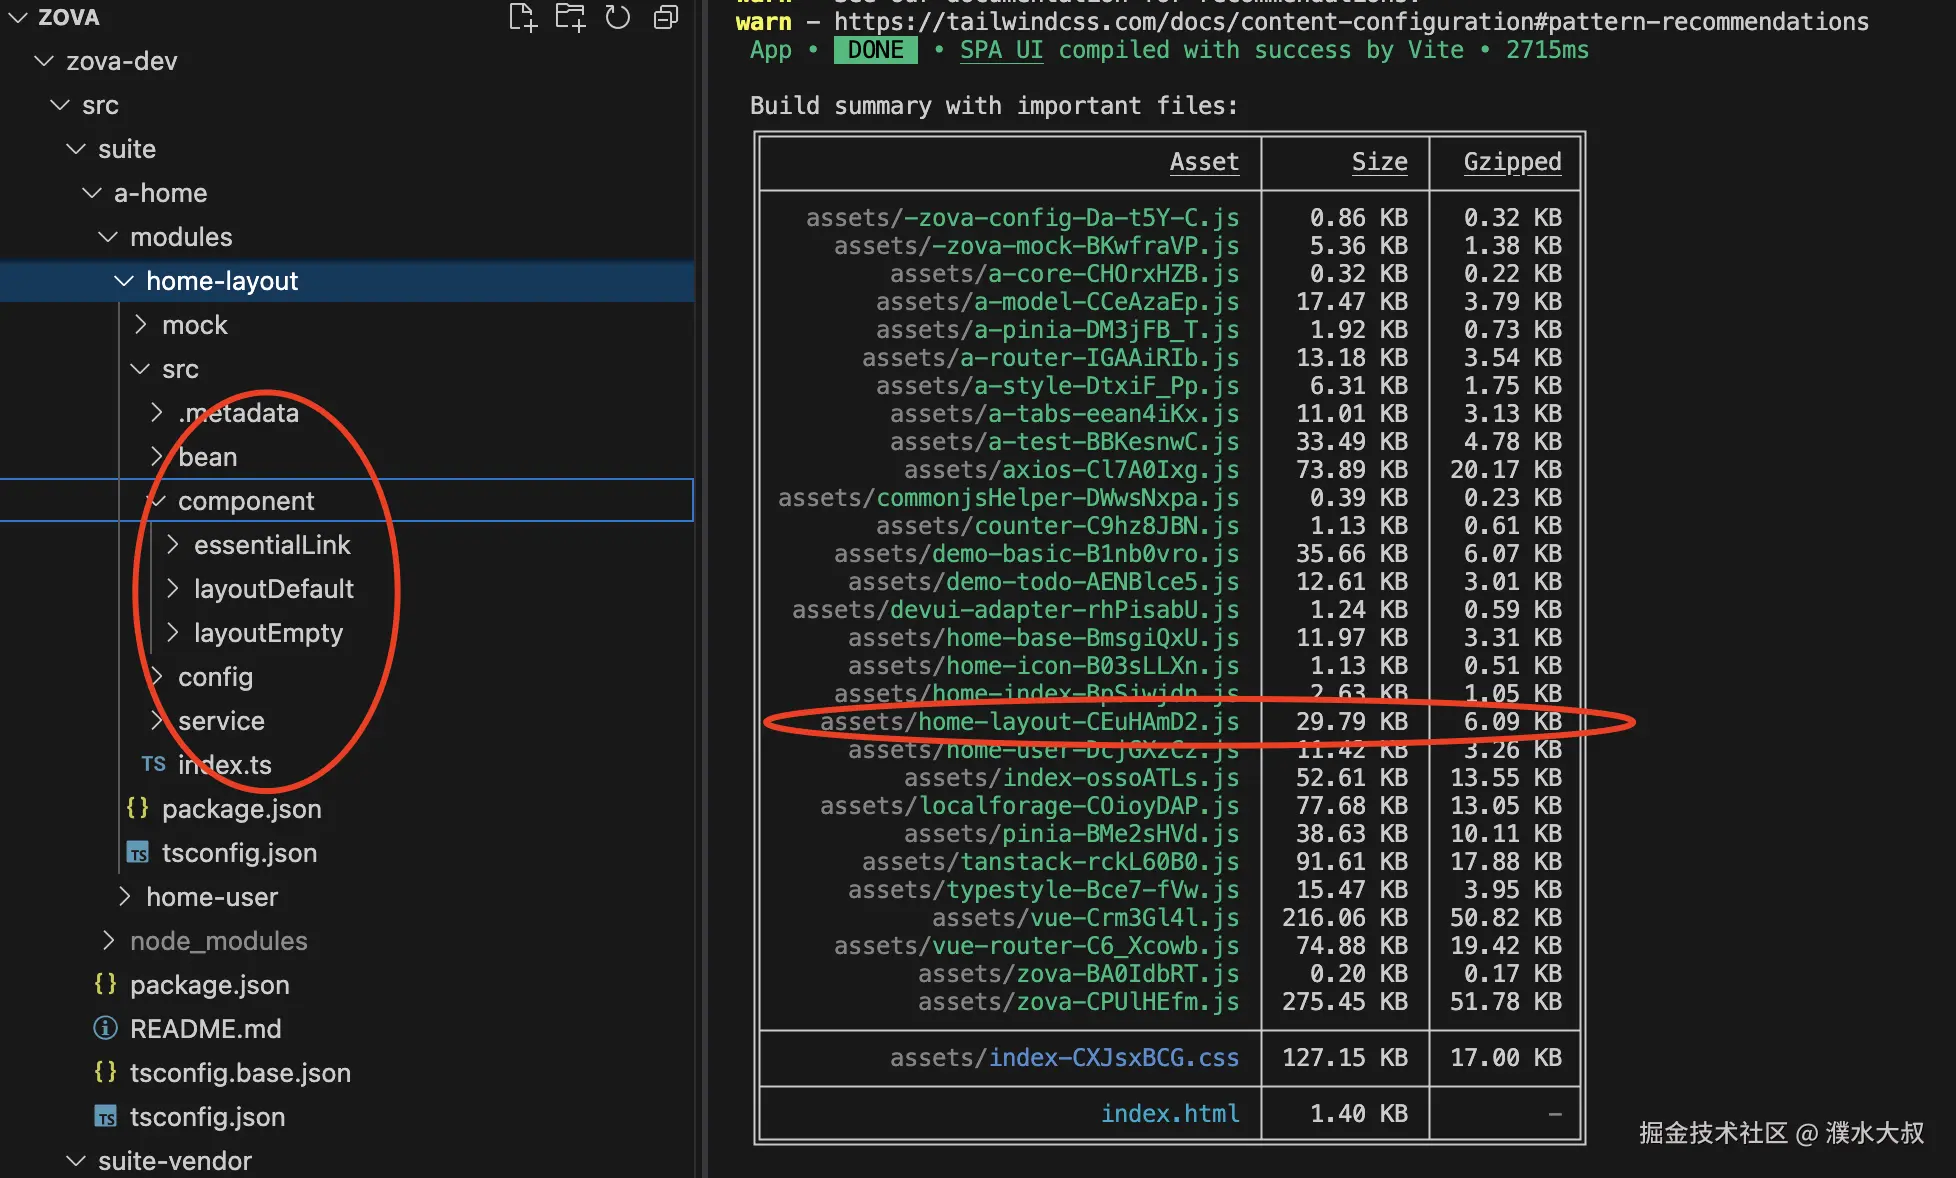Select the home-layout folder row
The image size is (1956, 1178).
(222, 281)
